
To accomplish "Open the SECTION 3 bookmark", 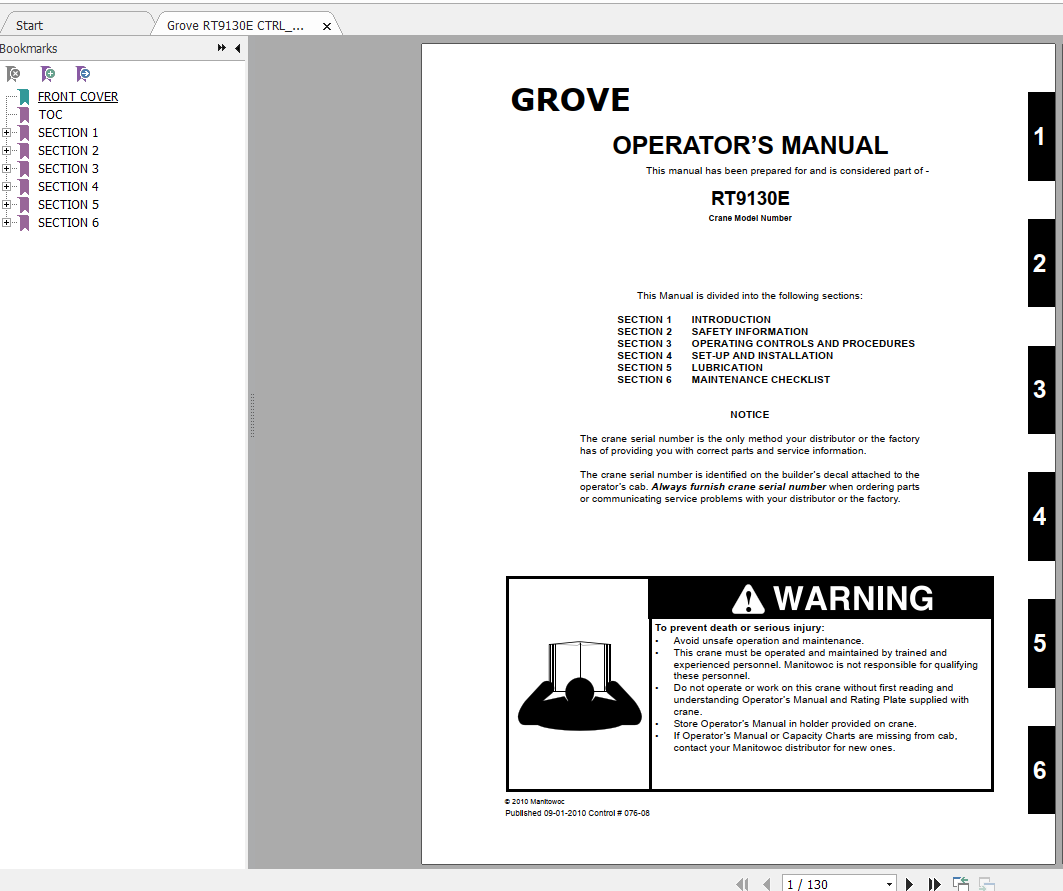I will pos(68,169).
